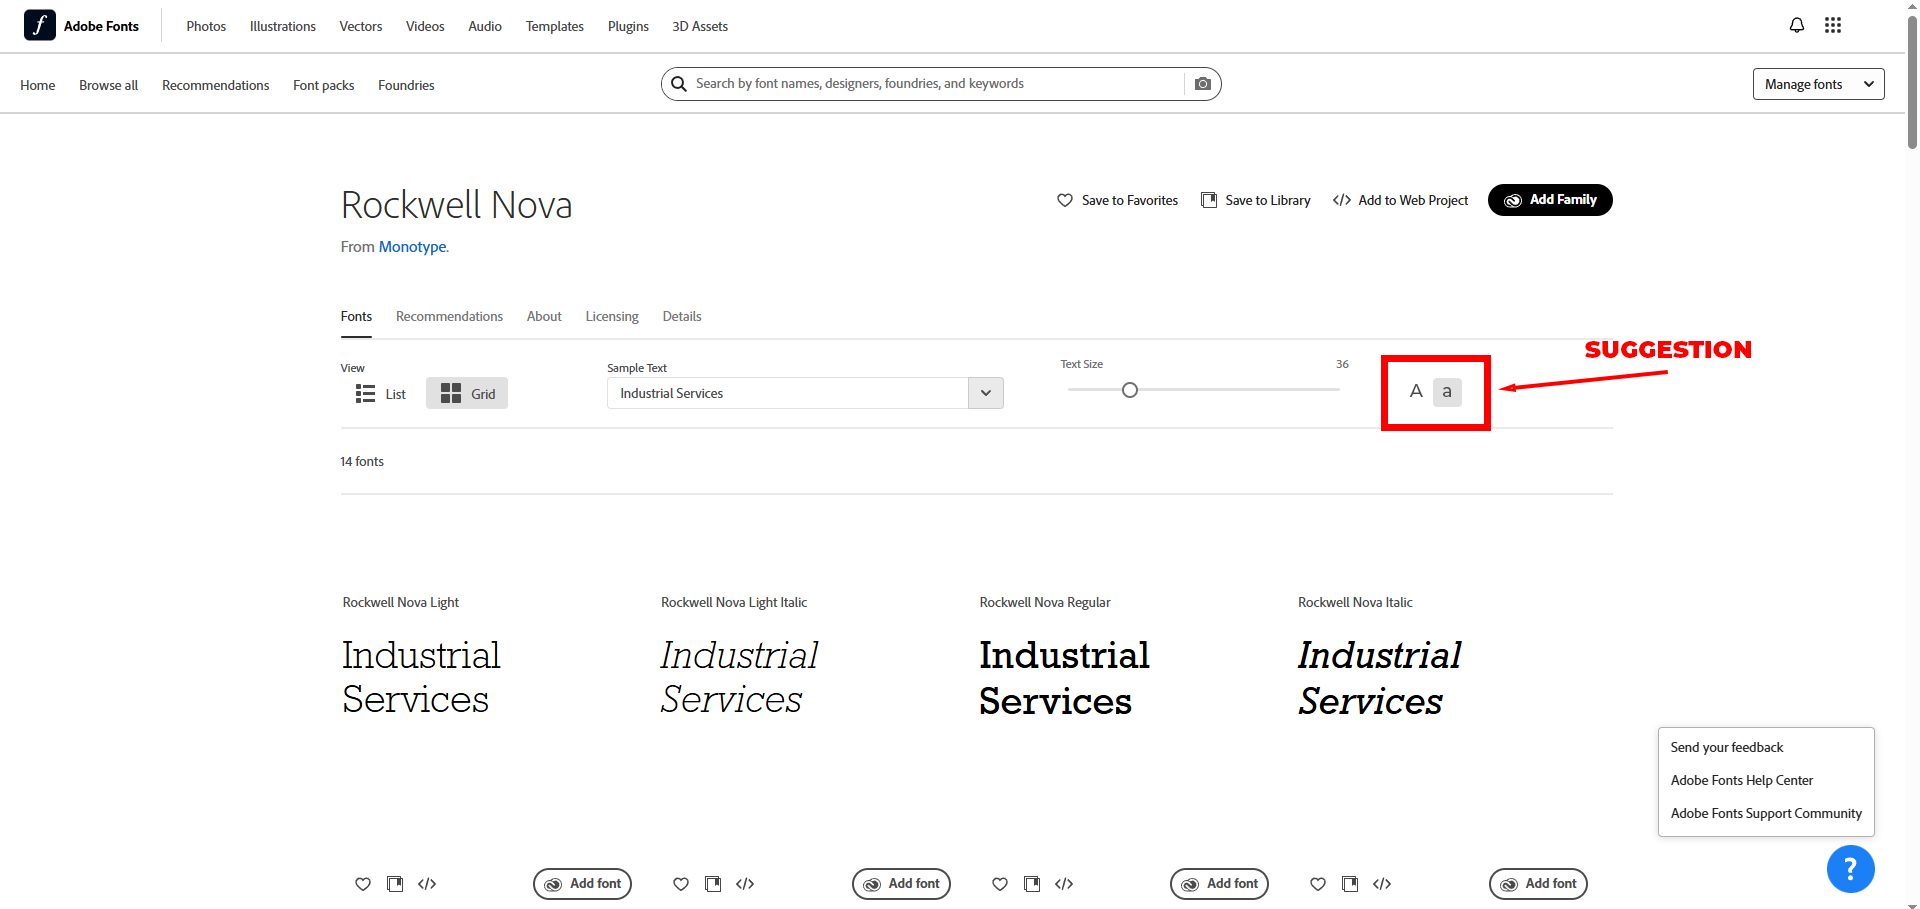Web project code icon for Light Italic
Image resolution: width=1920 pixels, height=909 pixels.
(745, 884)
